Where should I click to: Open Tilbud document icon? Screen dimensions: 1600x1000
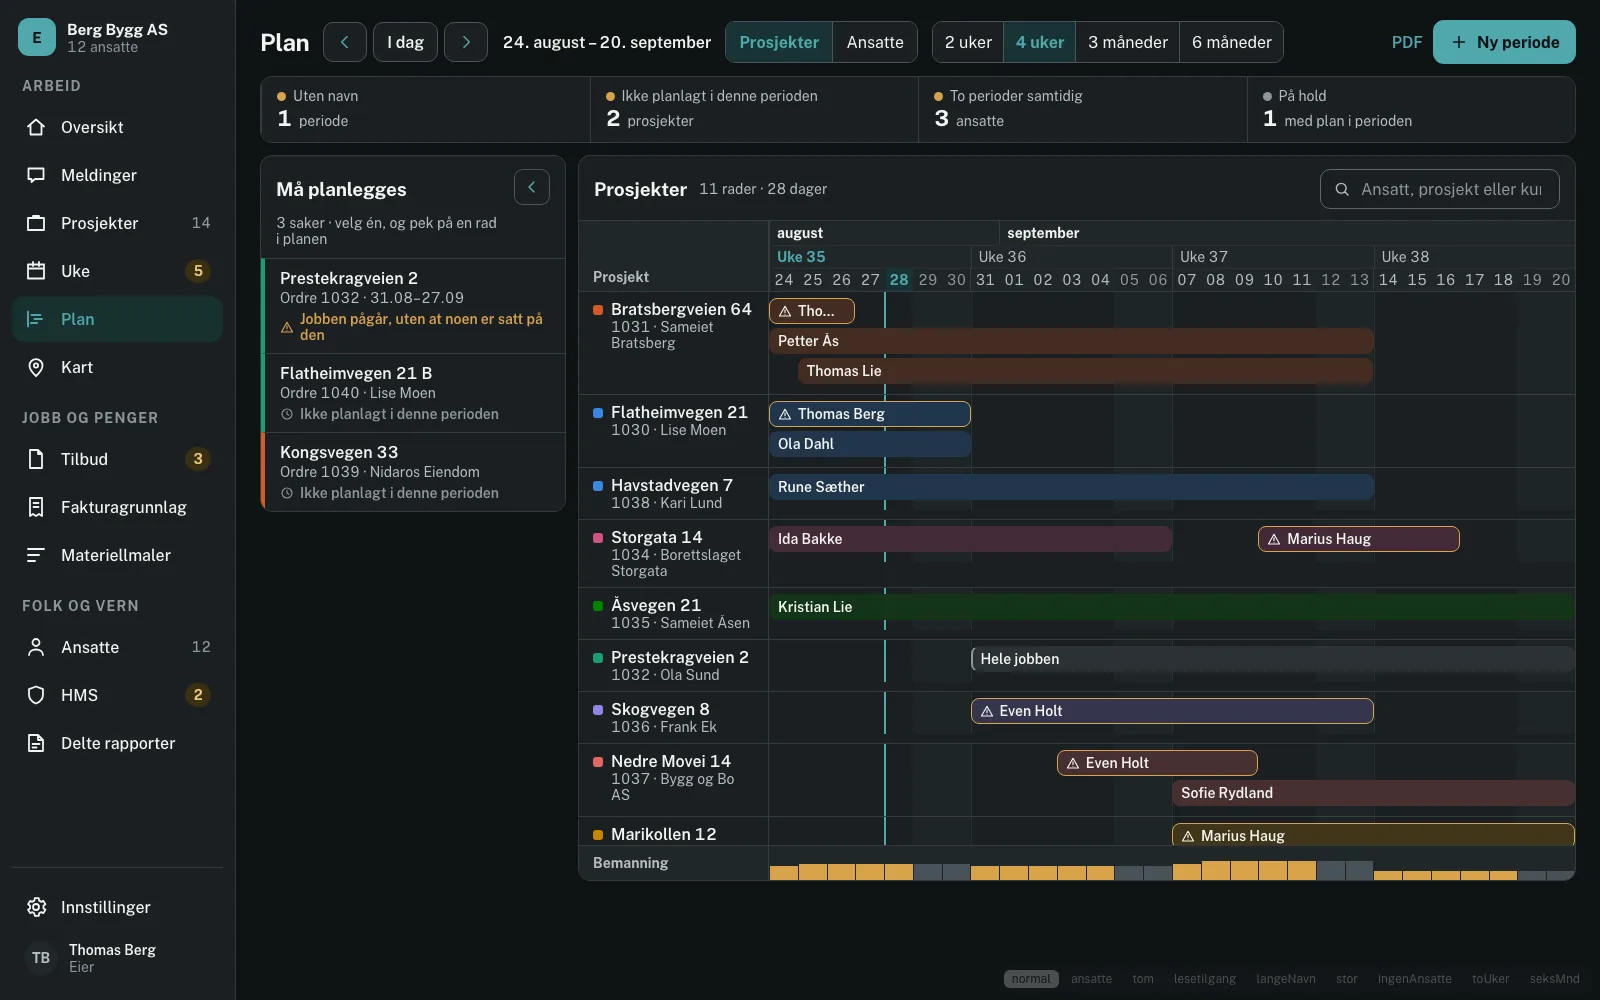(36, 459)
